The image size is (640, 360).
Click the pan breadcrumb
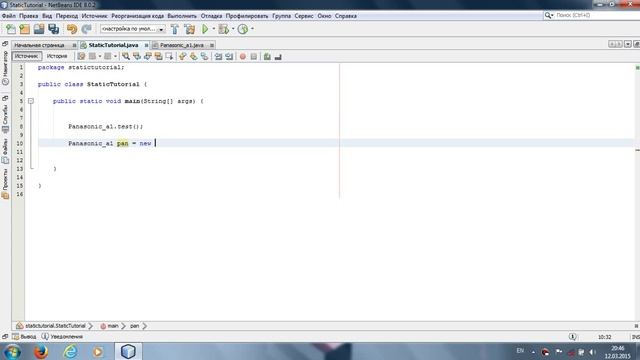[x=135, y=326]
